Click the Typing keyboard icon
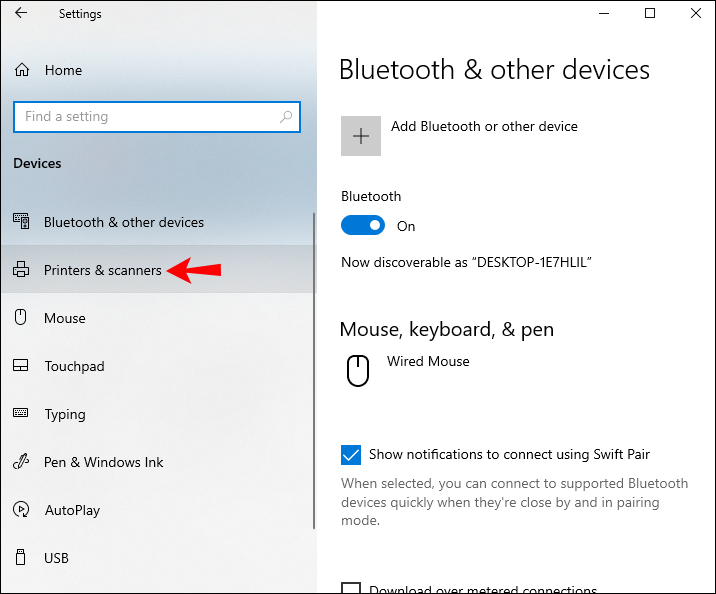Image resolution: width=716 pixels, height=594 pixels. point(21,414)
